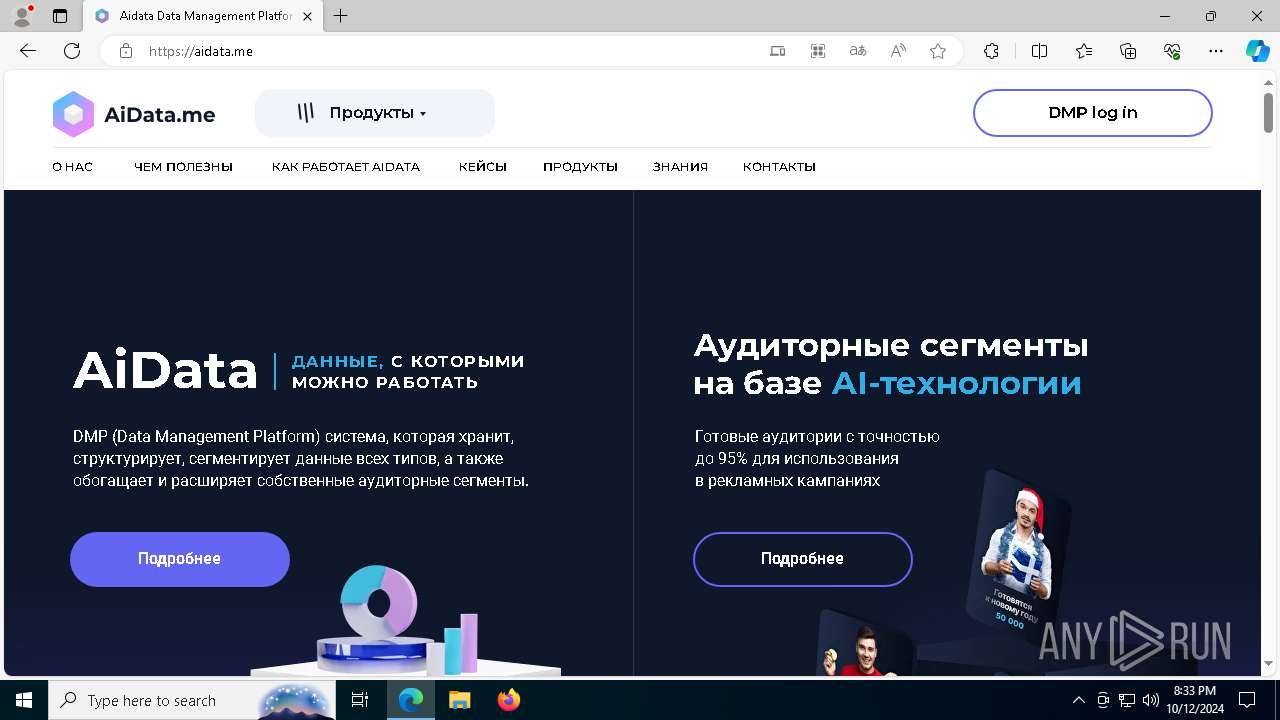Viewport: 1280px width, 720px height.
Task: Click outlined Подробнее button under Аудиторные сегменты
Action: (803, 559)
